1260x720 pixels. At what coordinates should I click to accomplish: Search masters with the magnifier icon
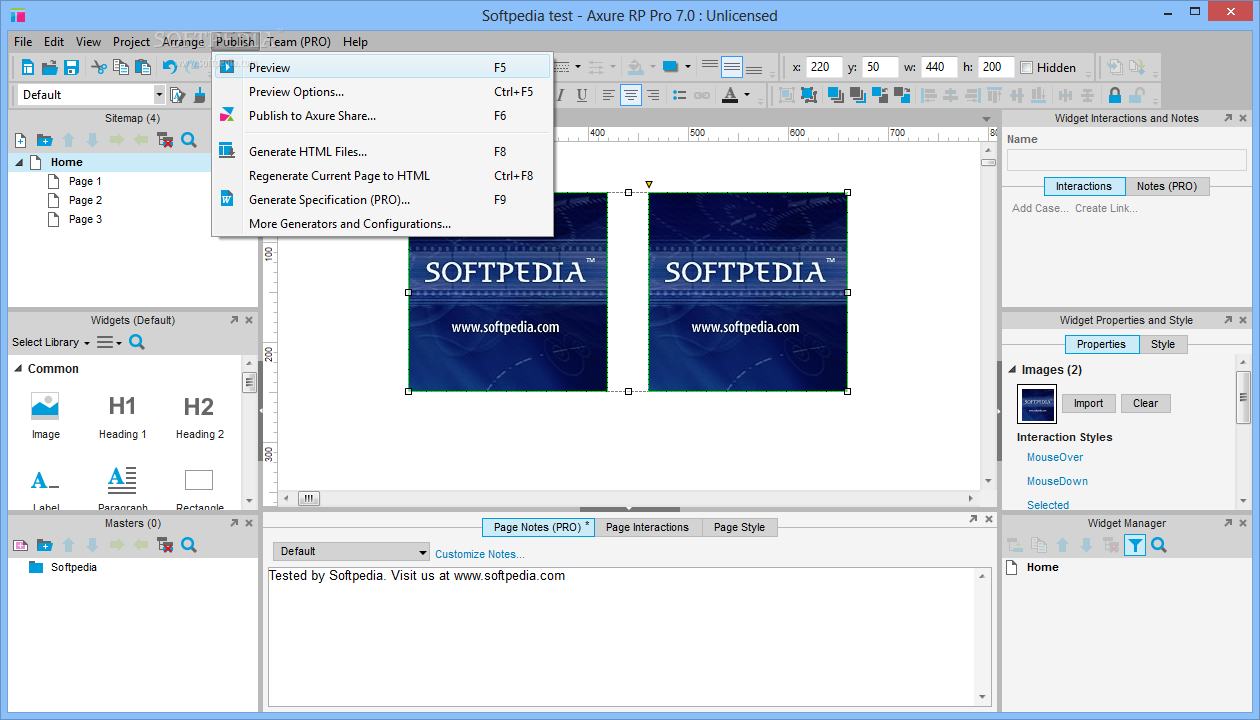coord(189,545)
